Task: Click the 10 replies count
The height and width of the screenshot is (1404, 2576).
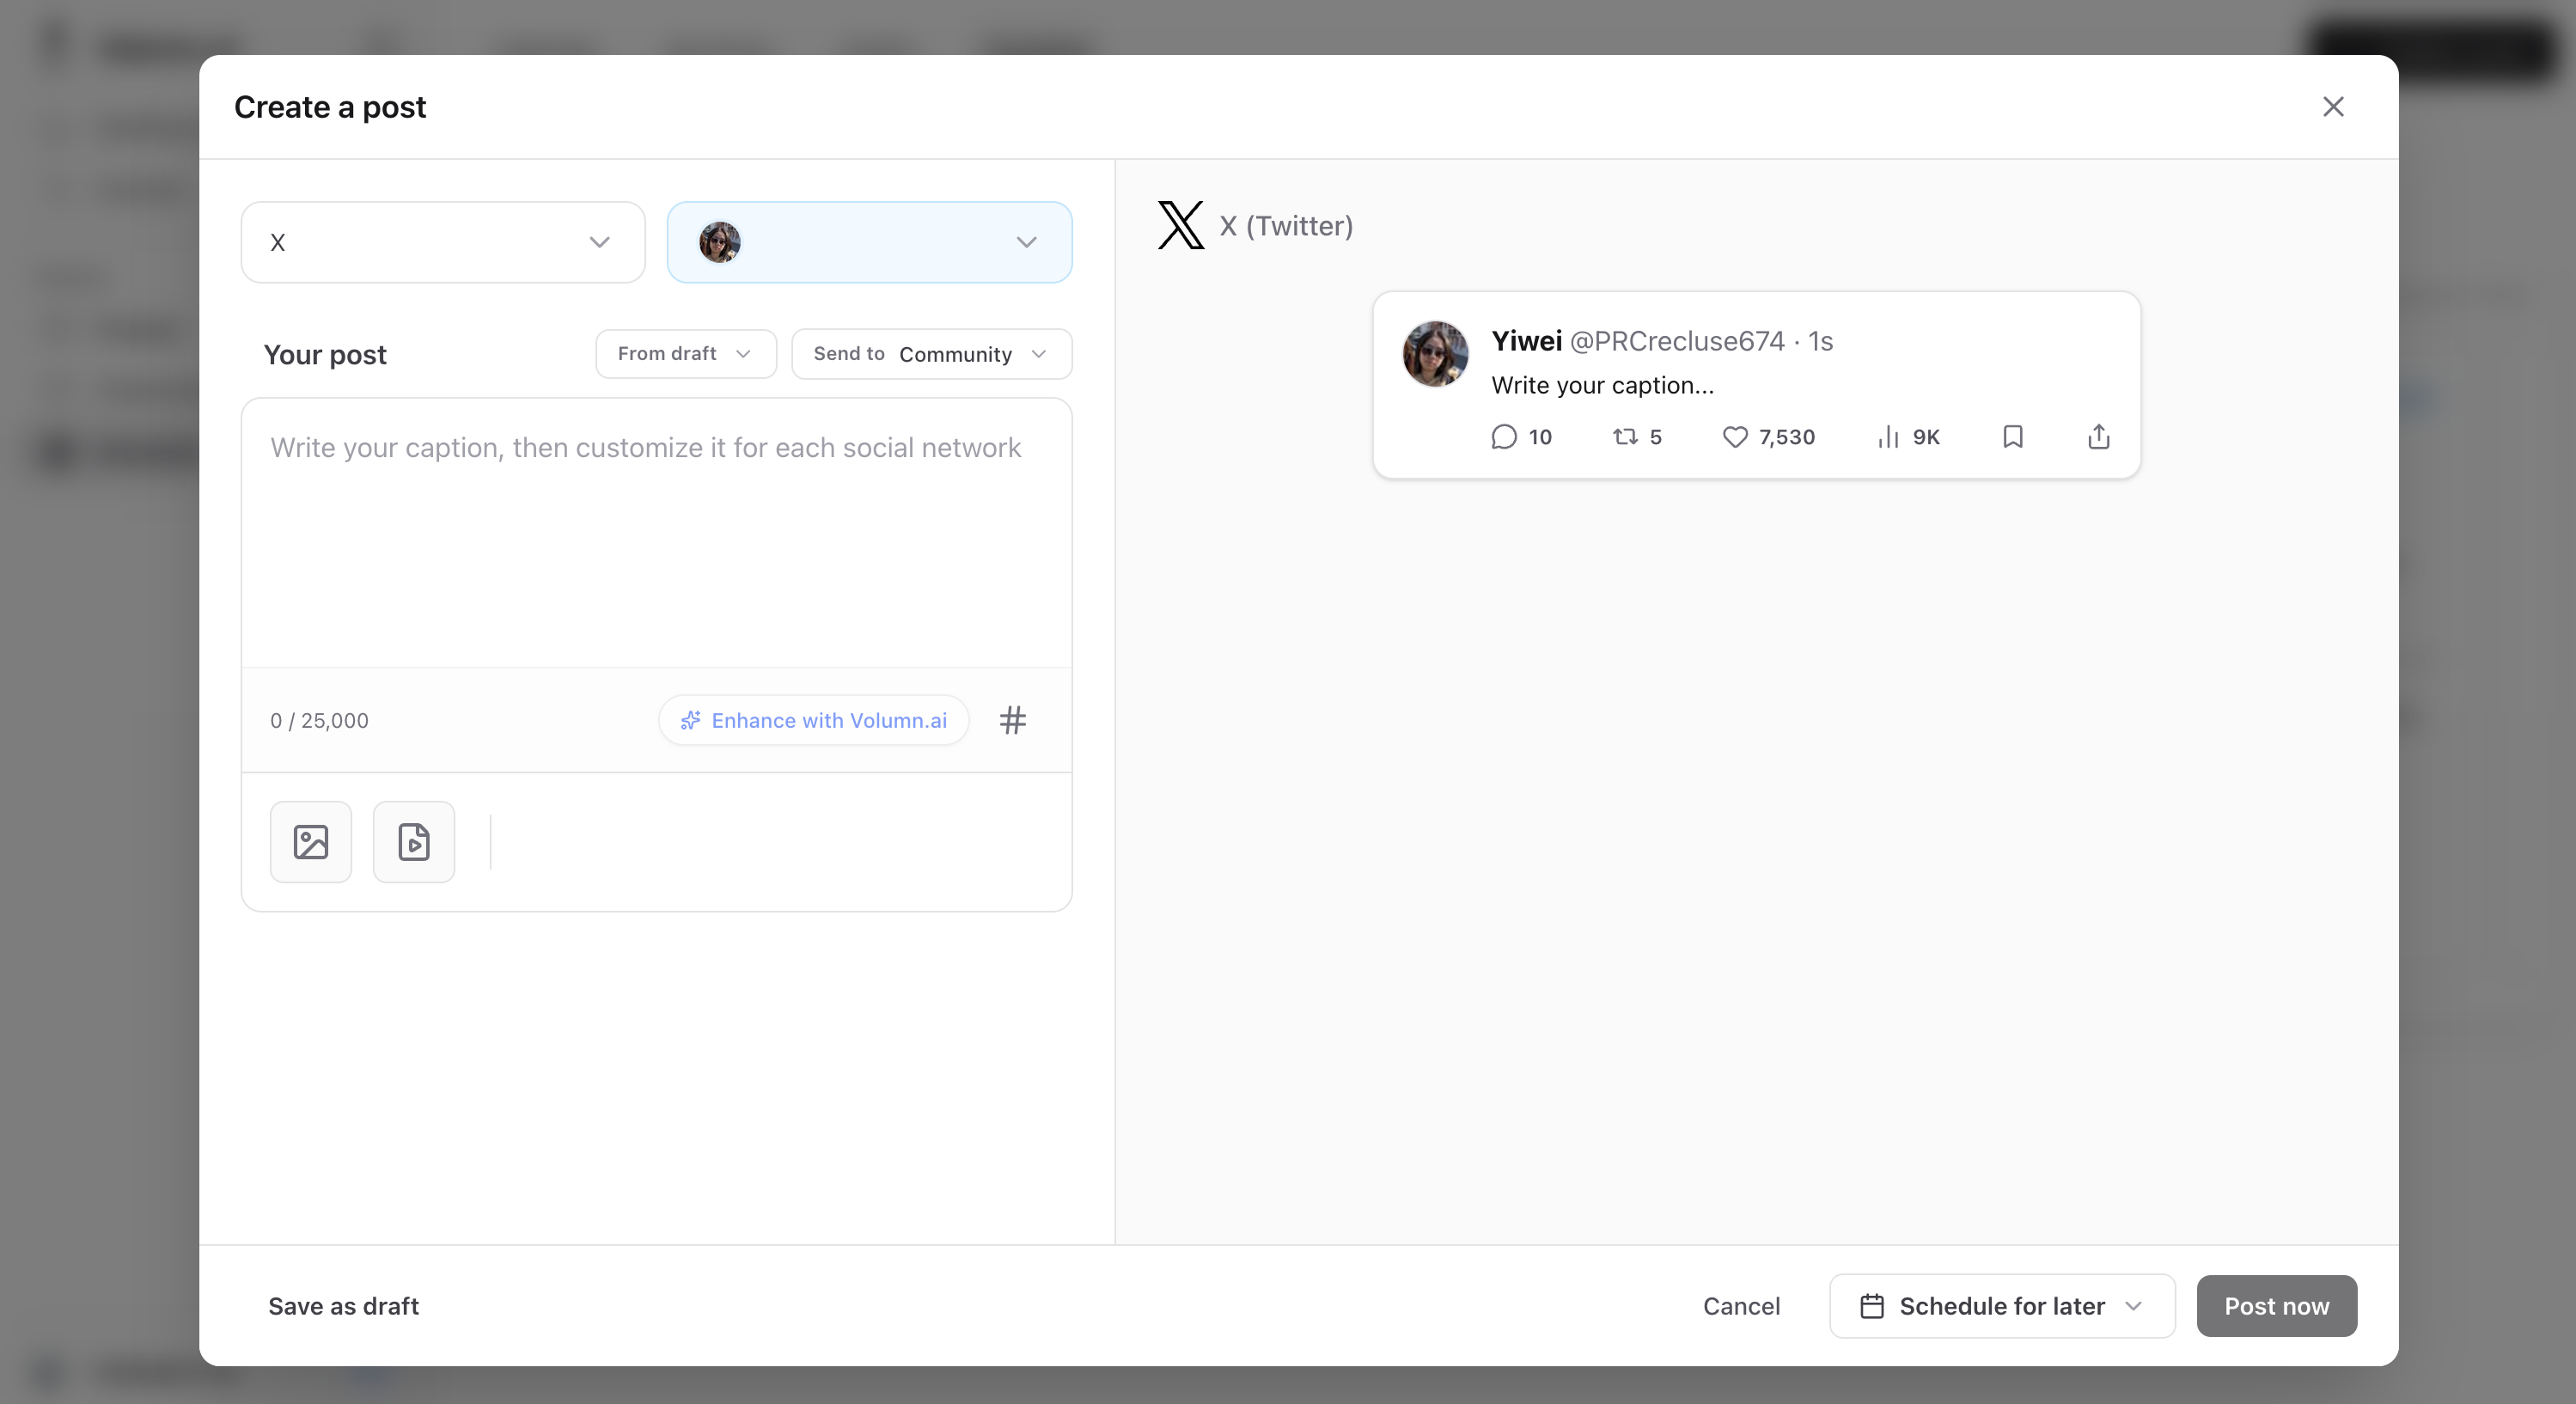Action: 1540,437
